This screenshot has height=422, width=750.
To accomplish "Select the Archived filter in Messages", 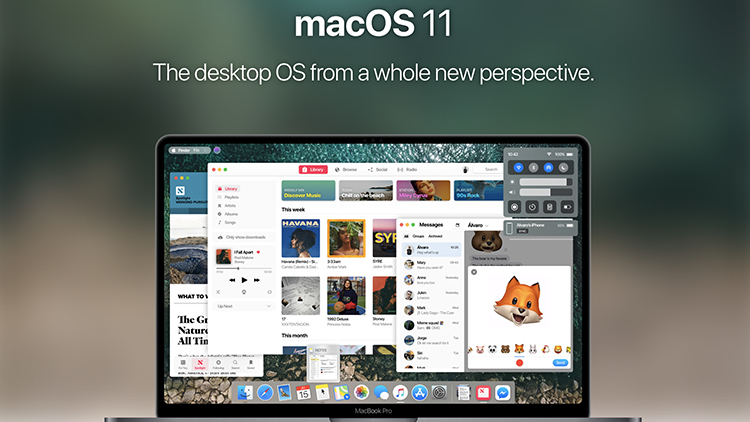I will point(435,236).
